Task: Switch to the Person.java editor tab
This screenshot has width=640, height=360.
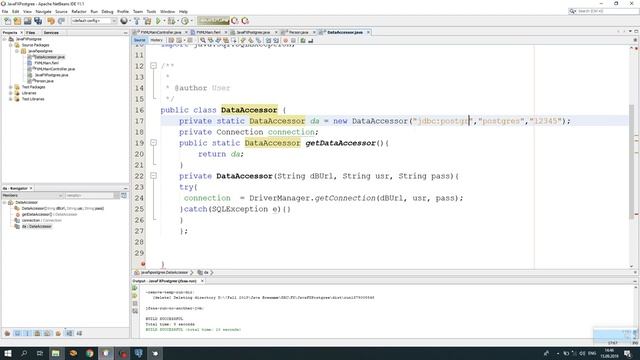Action: tap(298, 32)
